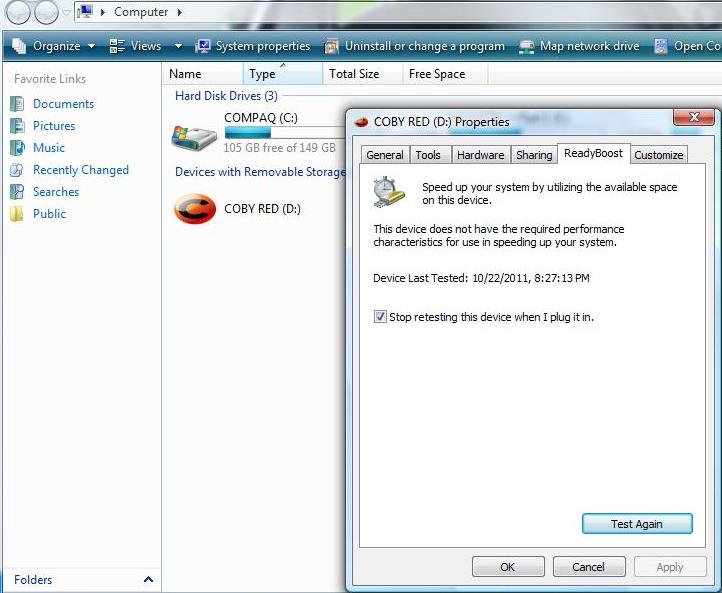This screenshot has height=593, width=722.
Task: Open Music in Favorite Links
Action: click(x=49, y=148)
